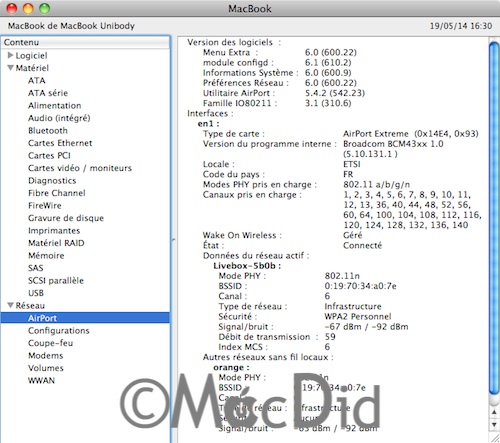Click the scroll up arrow
Image resolution: width=500 pixels, height=443 pixels.
point(494,413)
